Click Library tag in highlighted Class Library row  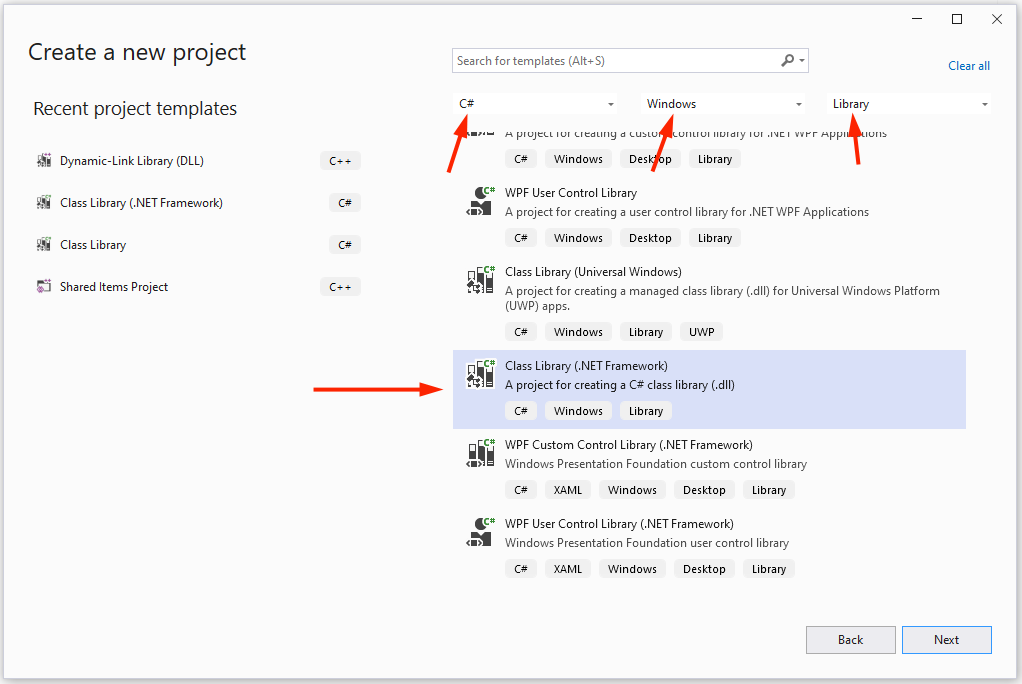tap(646, 411)
